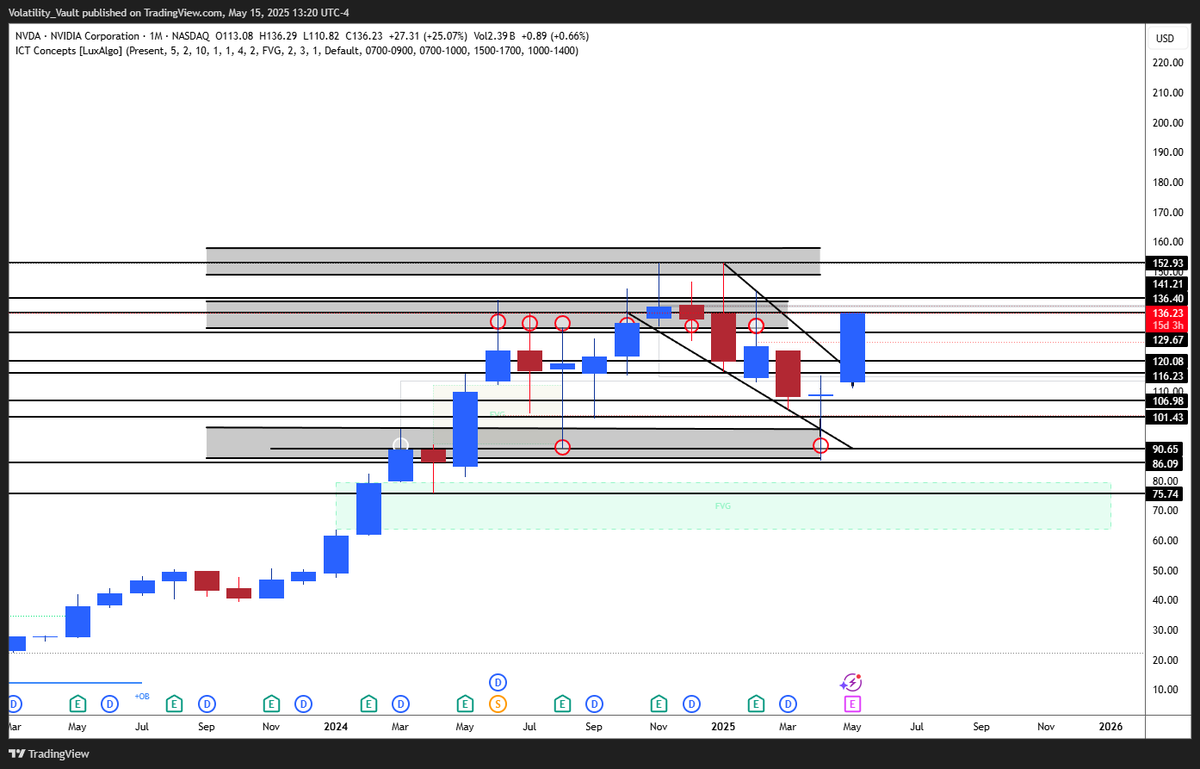Open the pink upcoming earnings marker May 2025
This screenshot has height=769, width=1200.
pos(852,703)
